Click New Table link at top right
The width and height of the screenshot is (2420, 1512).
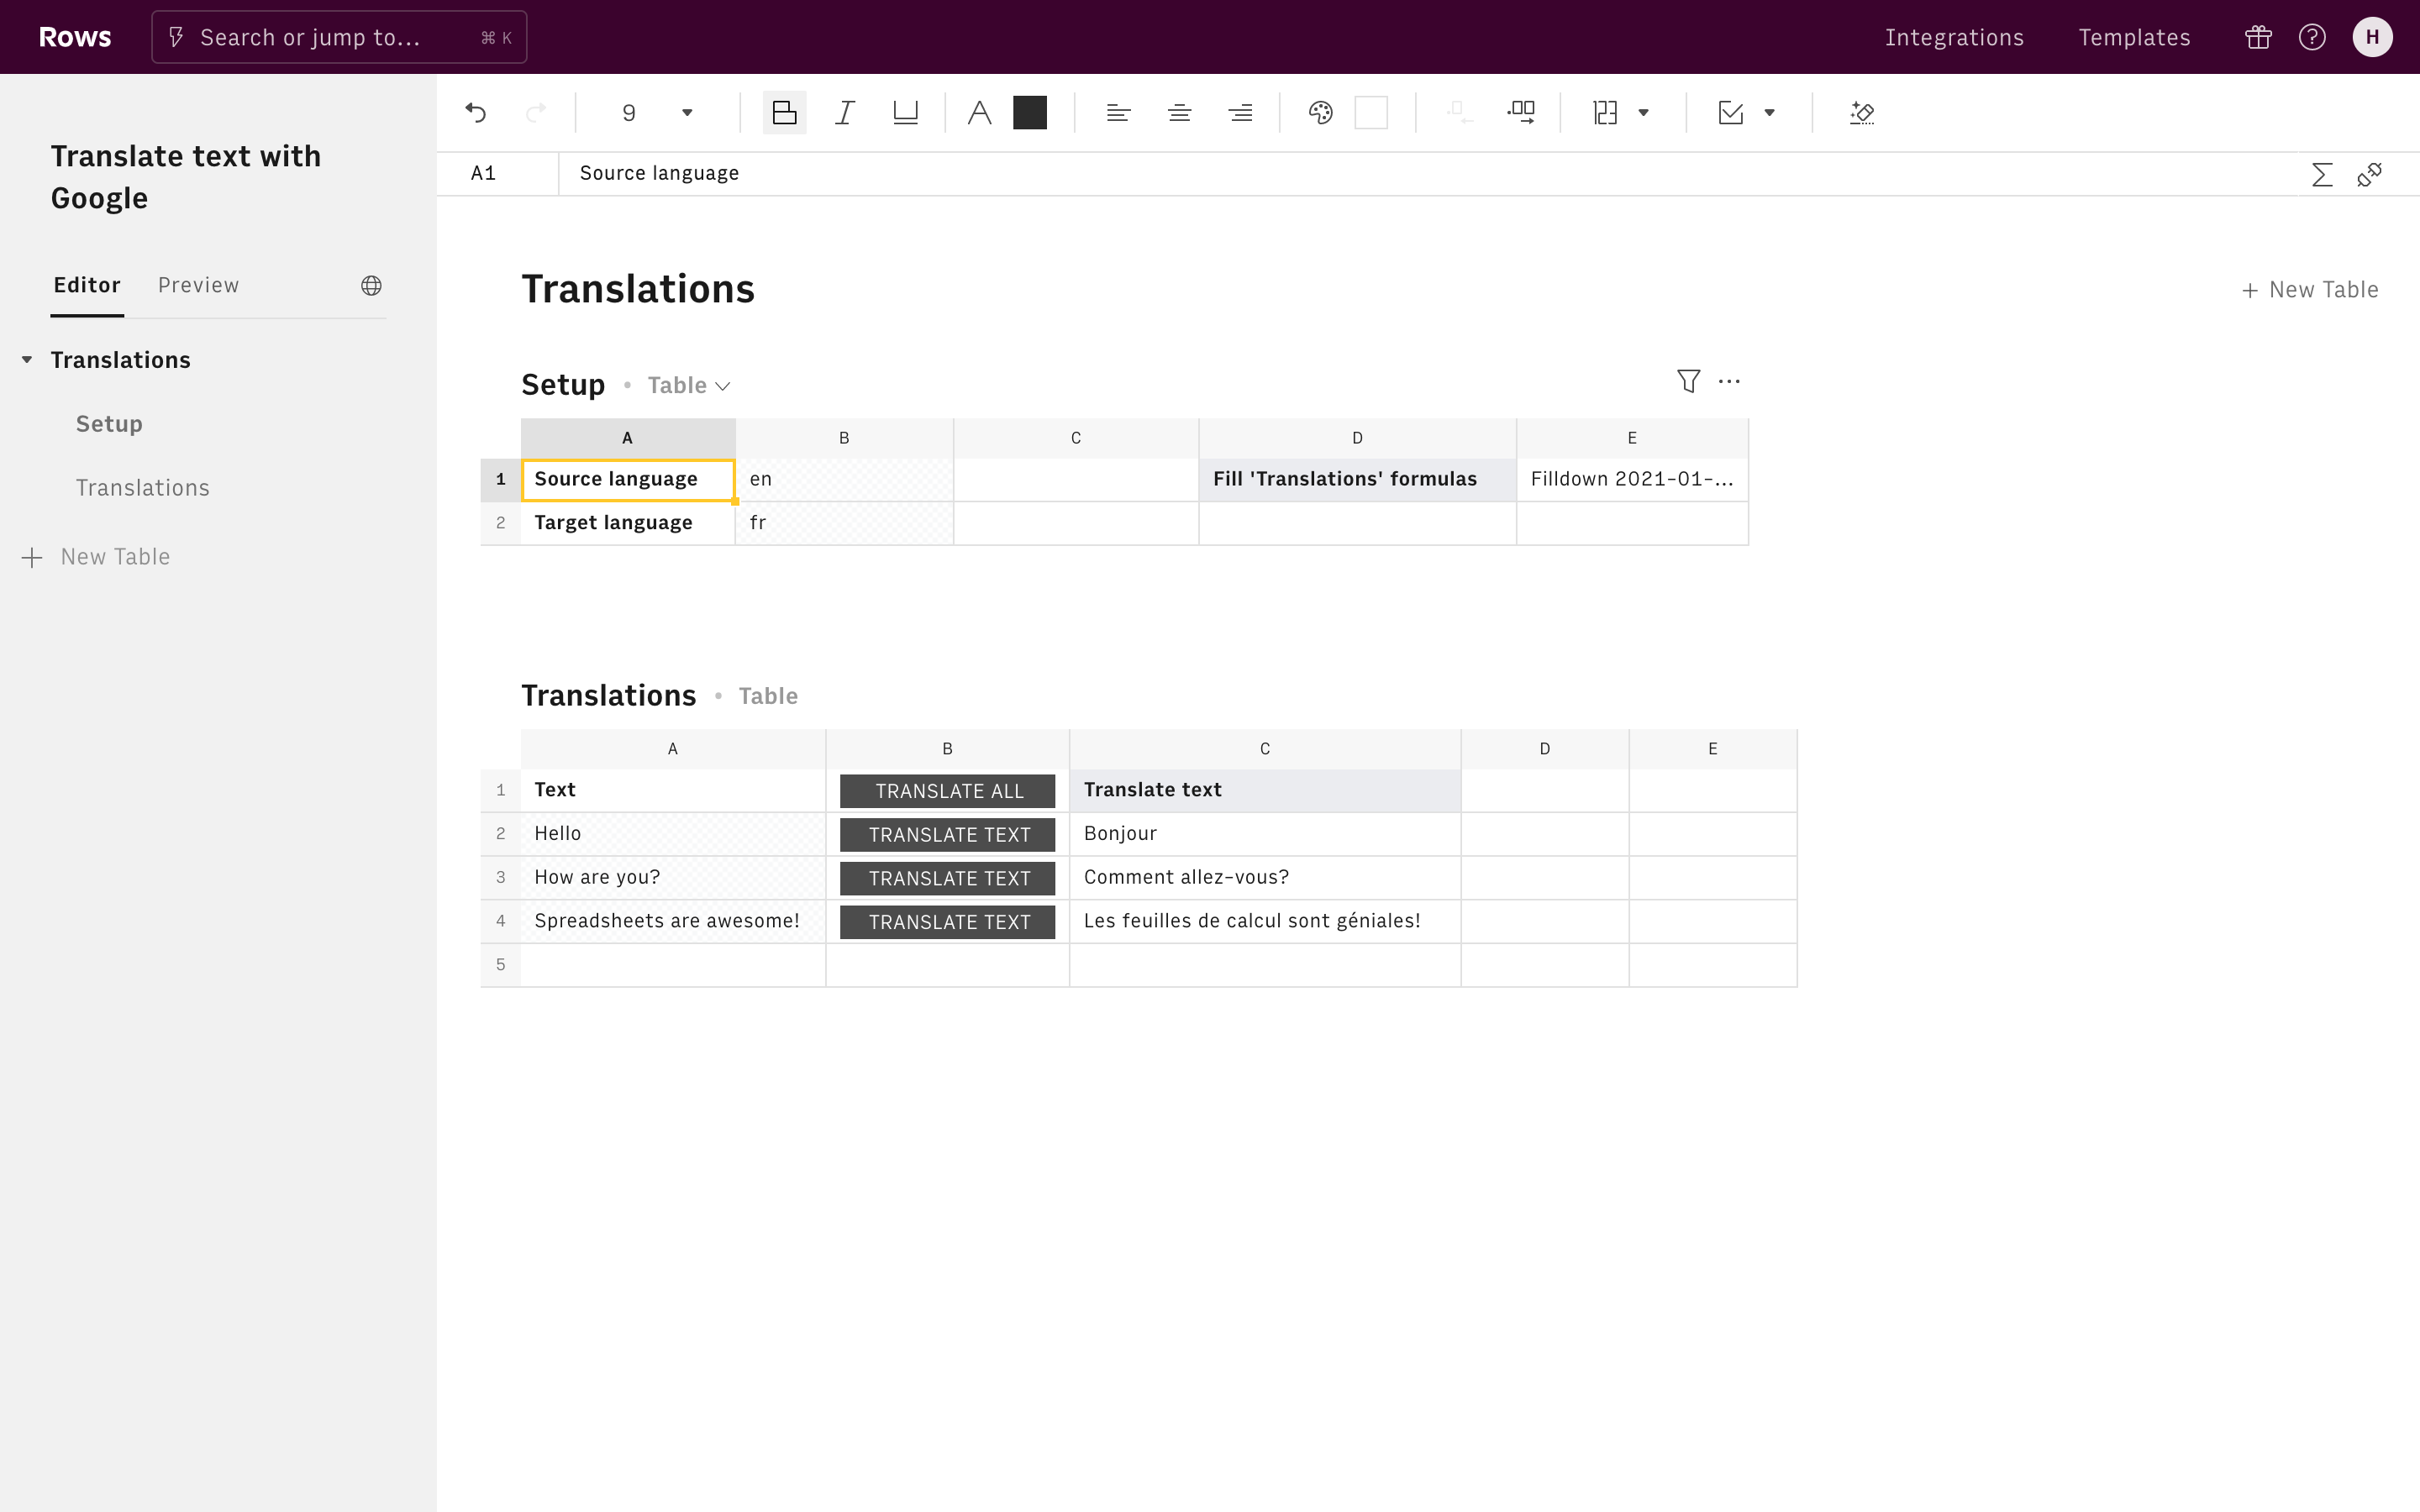(x=2309, y=290)
